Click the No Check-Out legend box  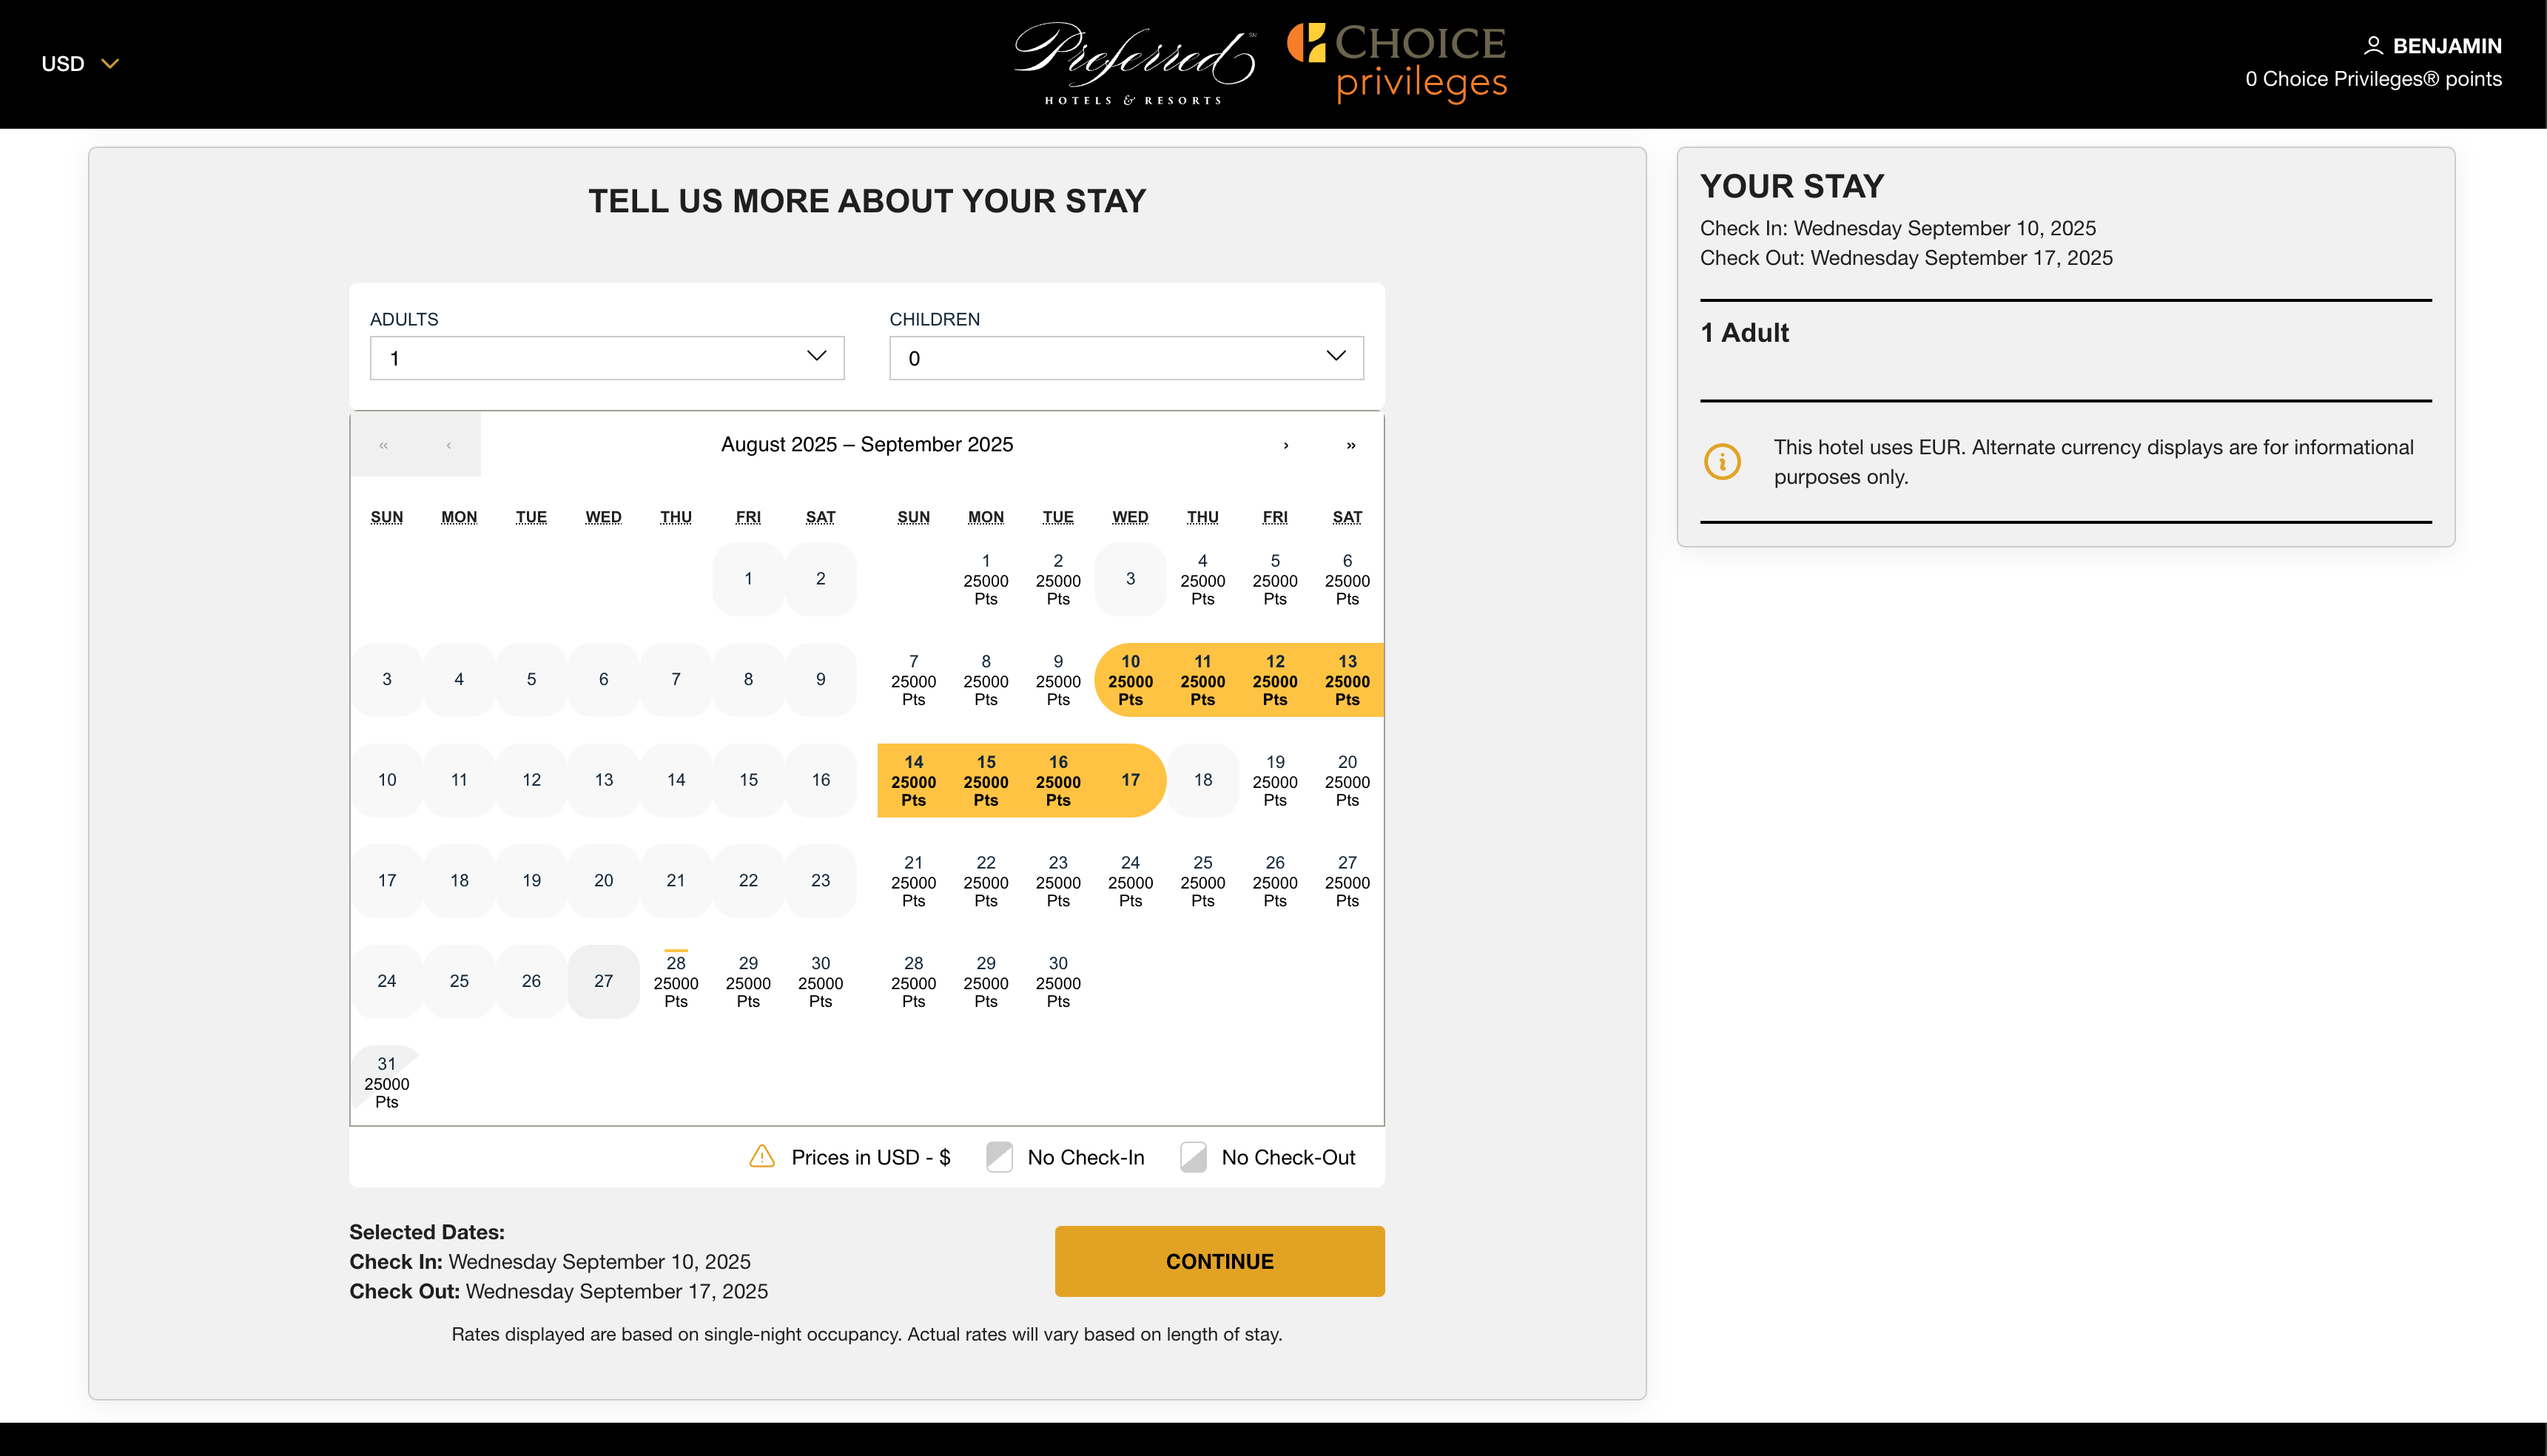coord(1193,1157)
